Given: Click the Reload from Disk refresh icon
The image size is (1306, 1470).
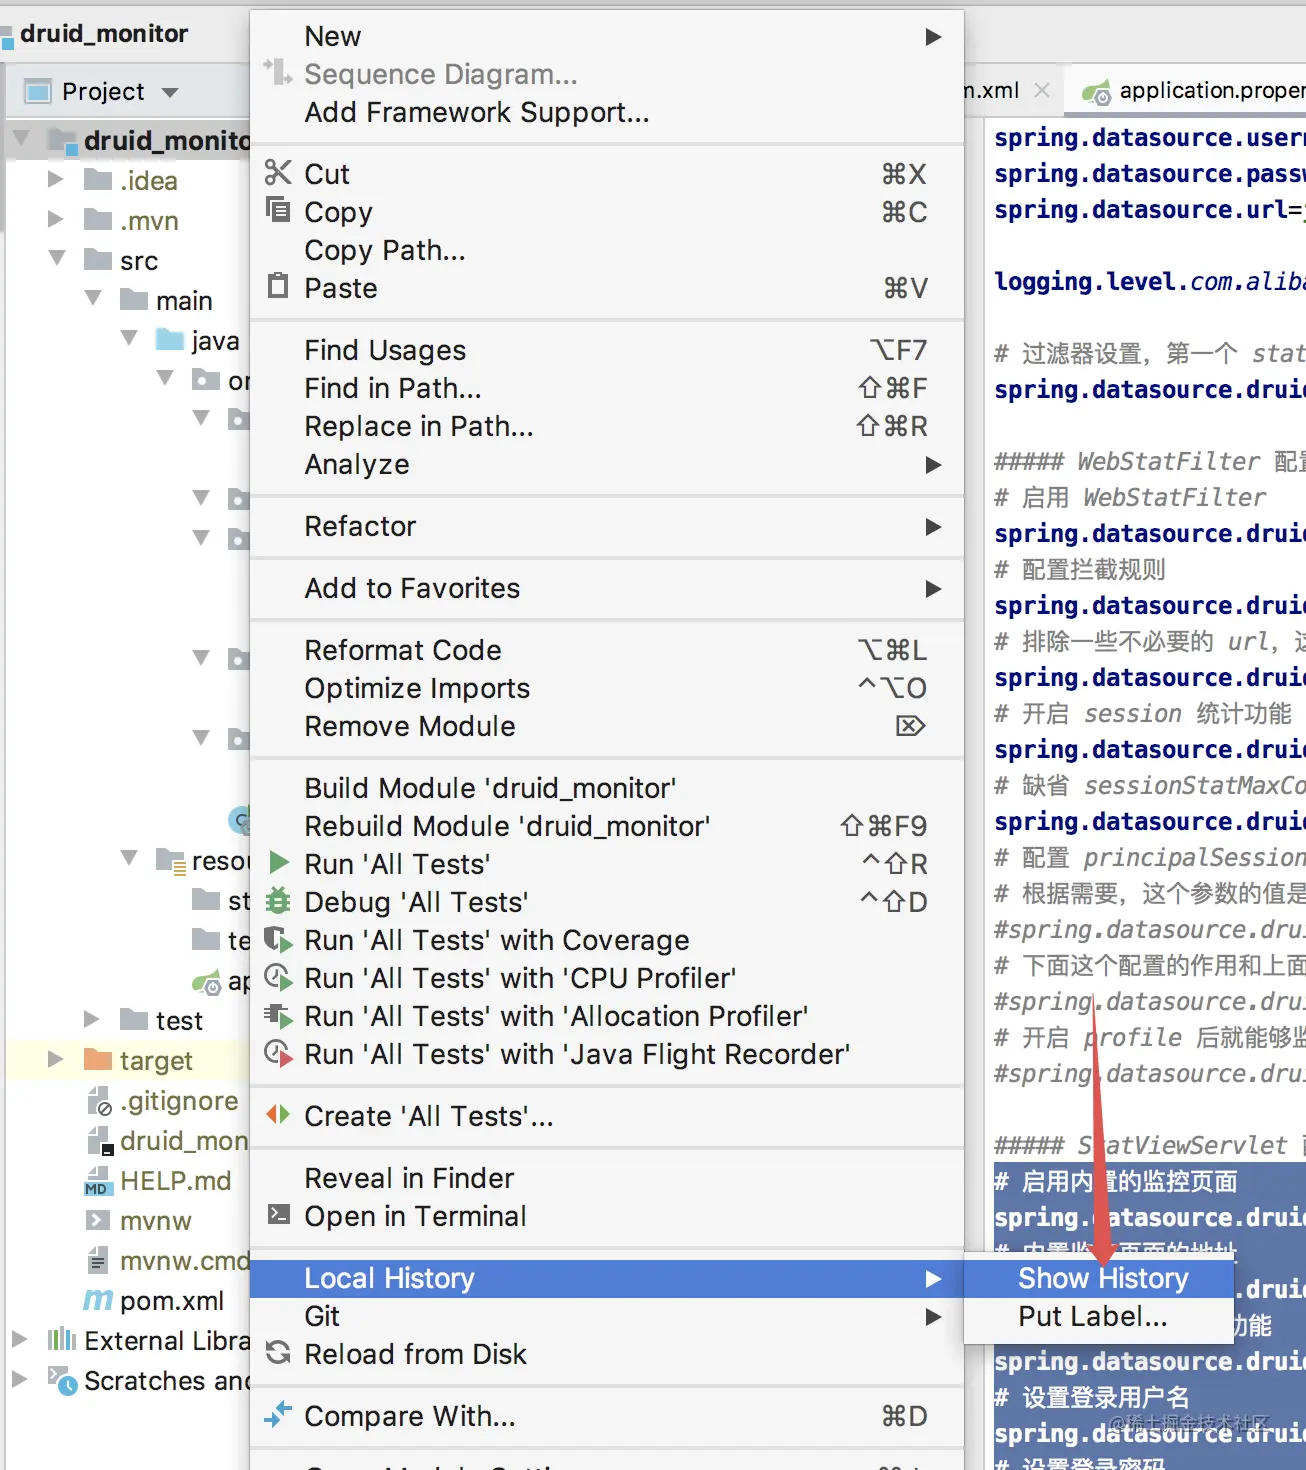Looking at the screenshot, I should pyautogui.click(x=278, y=1352).
